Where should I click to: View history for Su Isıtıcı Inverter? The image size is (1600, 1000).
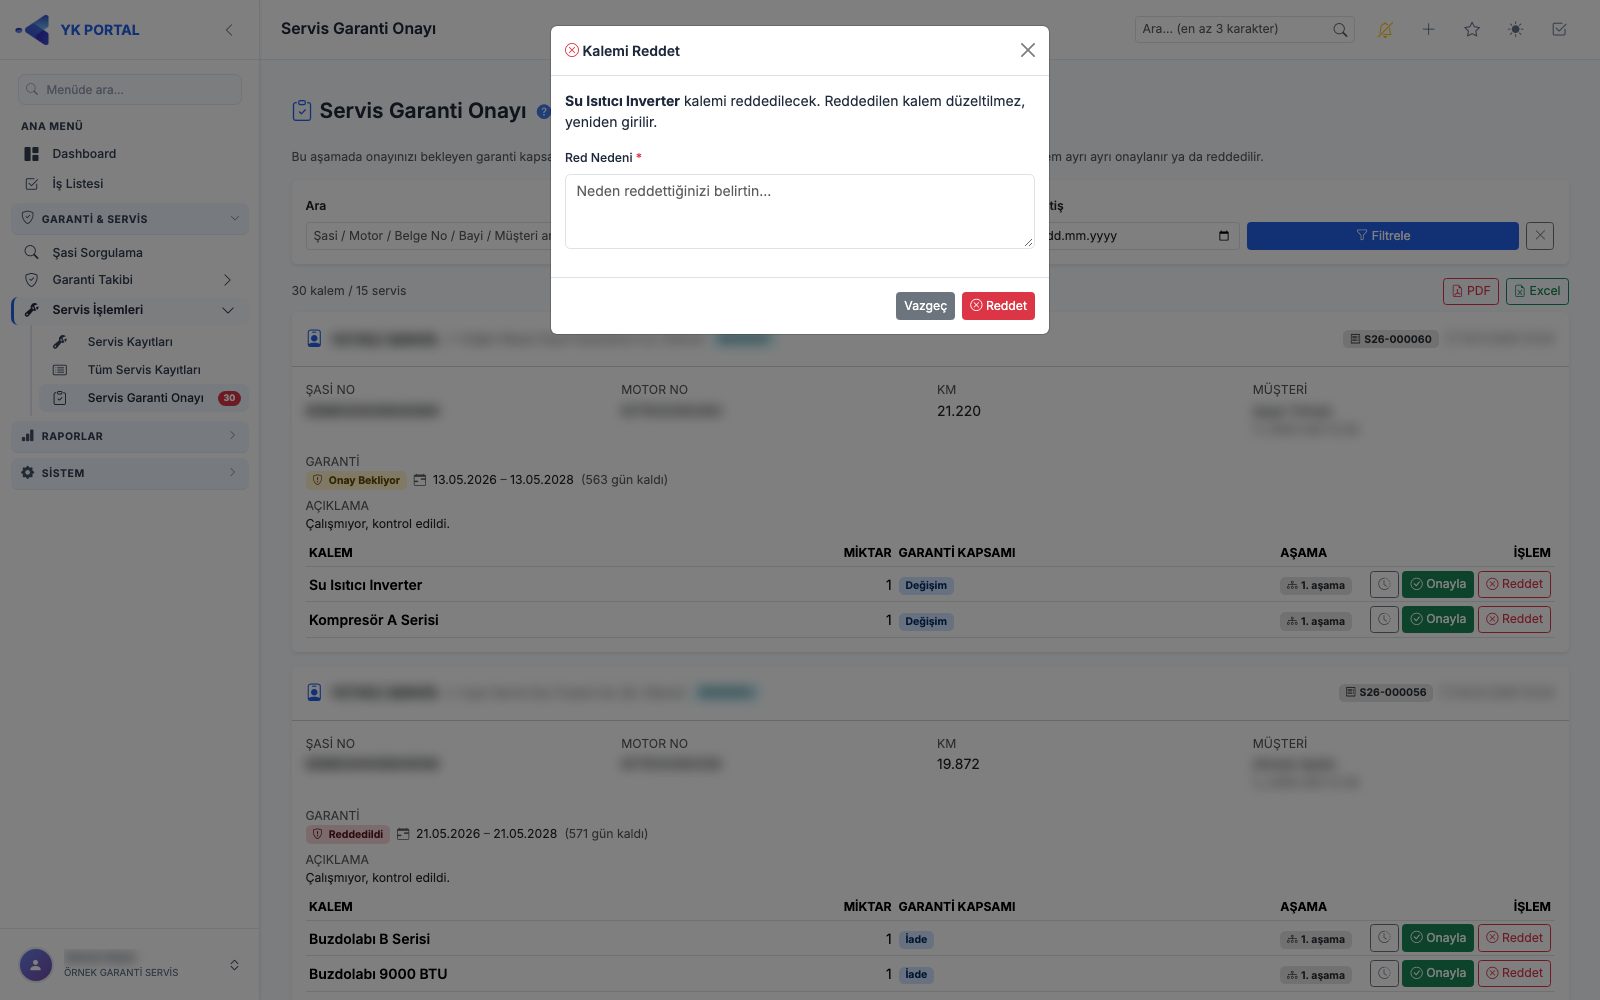1384,585
